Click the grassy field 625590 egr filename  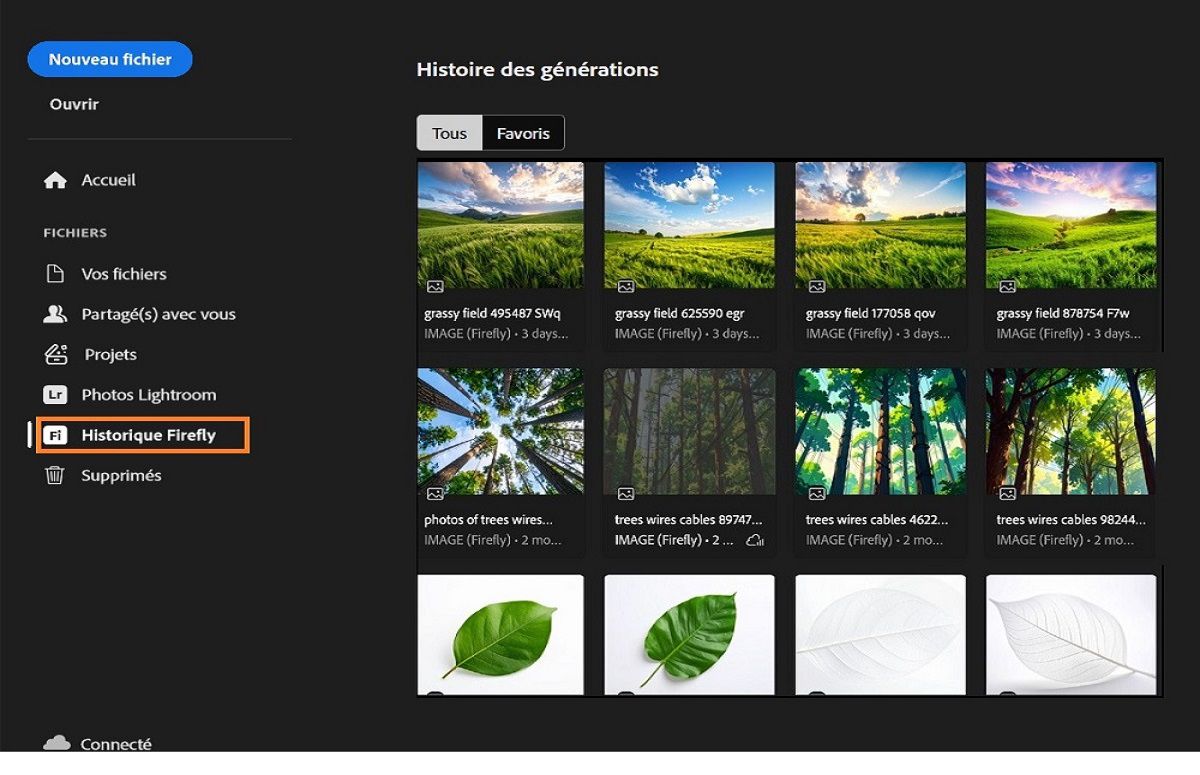coord(680,314)
